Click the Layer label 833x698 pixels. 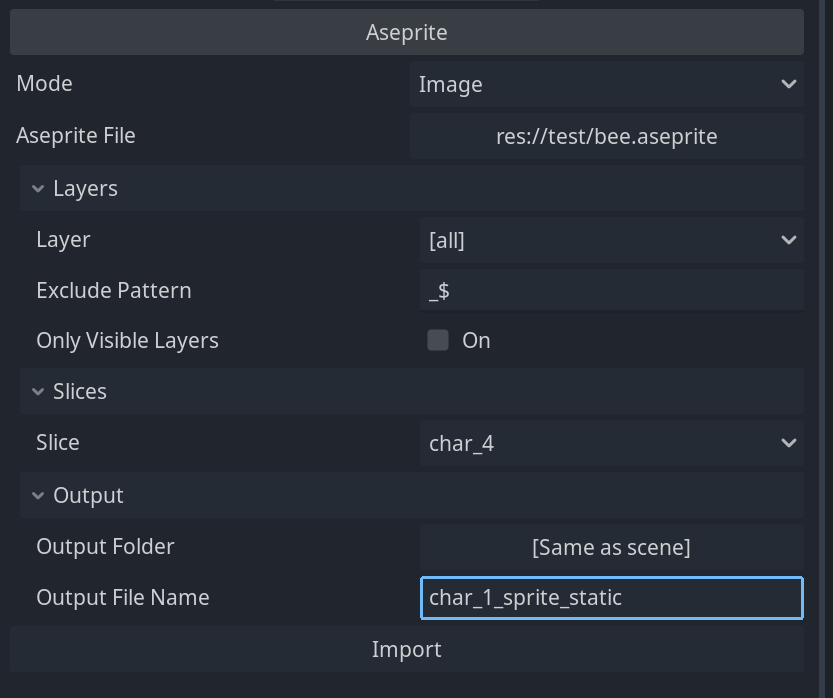coord(63,240)
